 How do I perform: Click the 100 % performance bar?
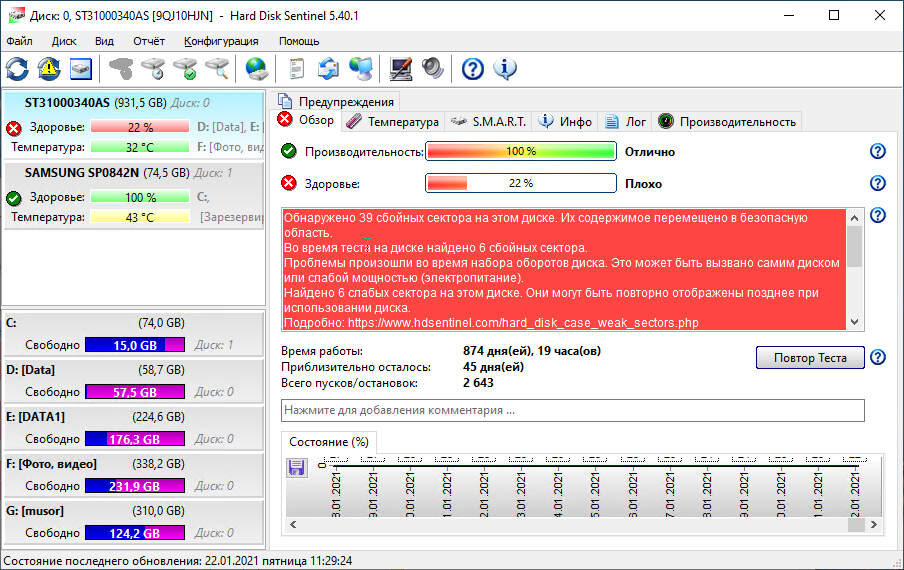coord(521,151)
